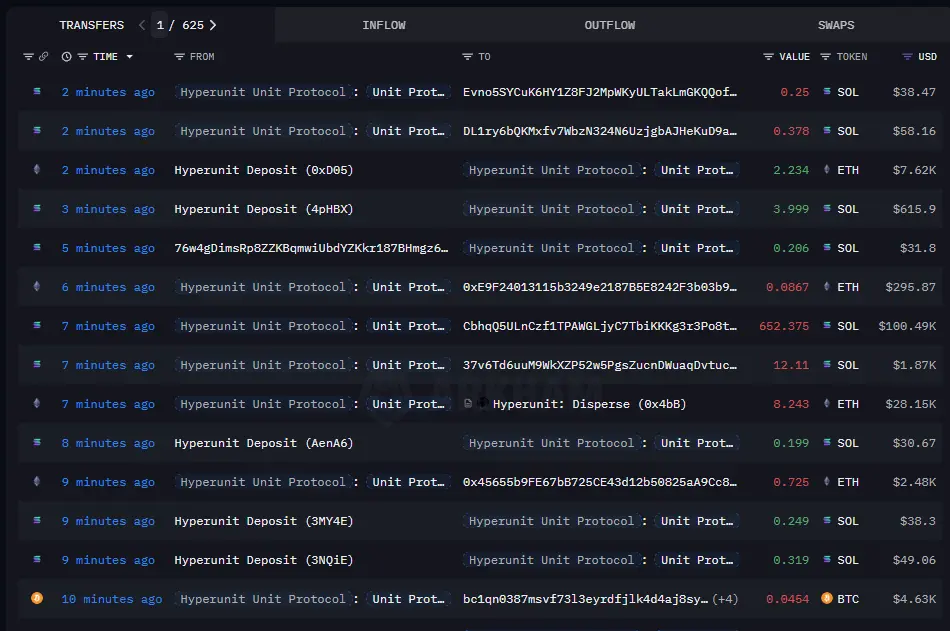
Task: Click Solana chain icon on 3.999 SOL row
Action: pos(37,209)
